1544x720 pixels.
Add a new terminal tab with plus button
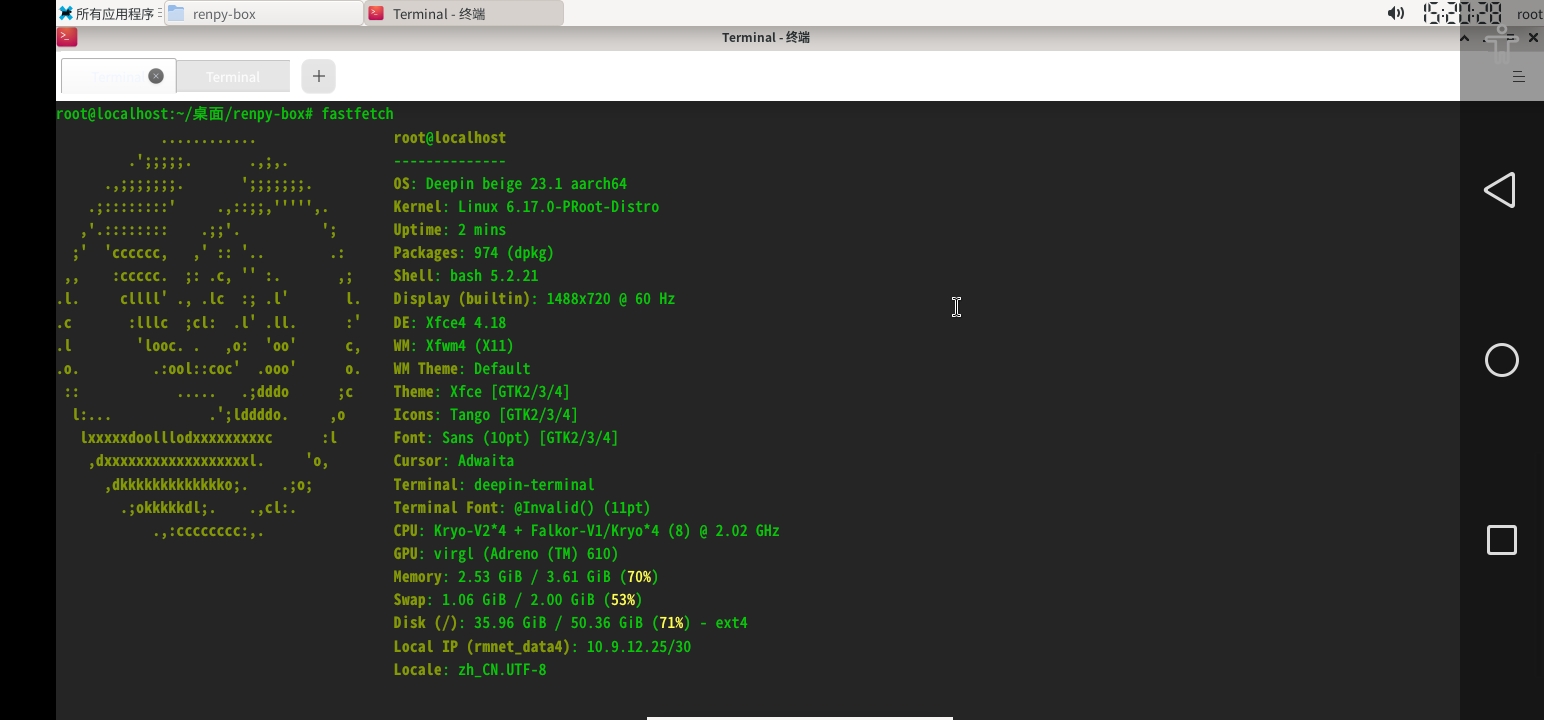pyautogui.click(x=318, y=76)
